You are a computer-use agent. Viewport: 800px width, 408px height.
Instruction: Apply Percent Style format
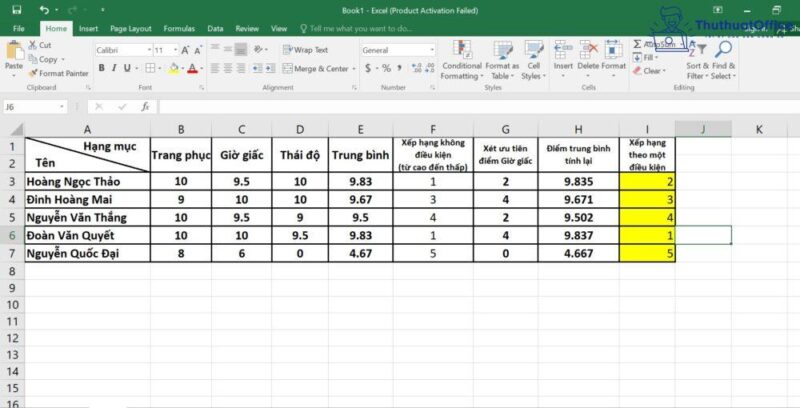(386, 68)
